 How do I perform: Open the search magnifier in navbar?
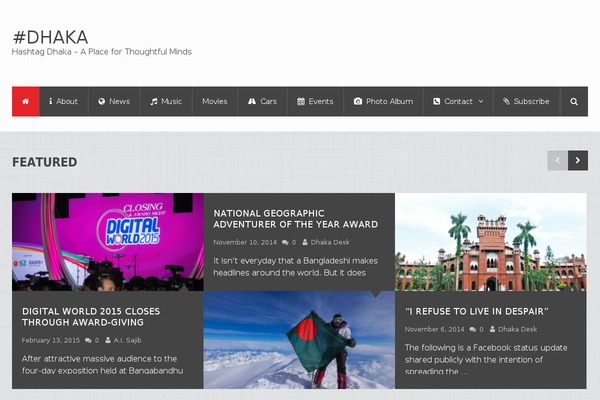[x=574, y=101]
